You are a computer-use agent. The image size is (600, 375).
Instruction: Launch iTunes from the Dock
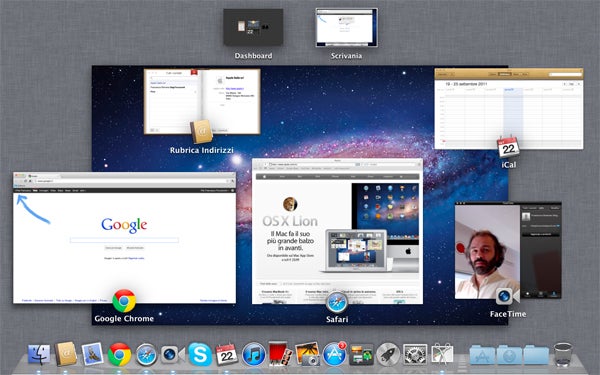click(253, 354)
